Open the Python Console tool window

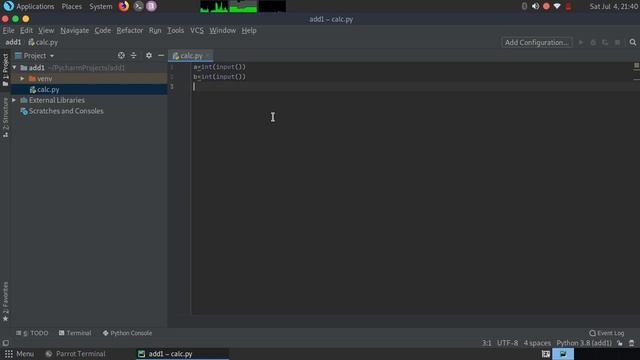pyautogui.click(x=127, y=333)
